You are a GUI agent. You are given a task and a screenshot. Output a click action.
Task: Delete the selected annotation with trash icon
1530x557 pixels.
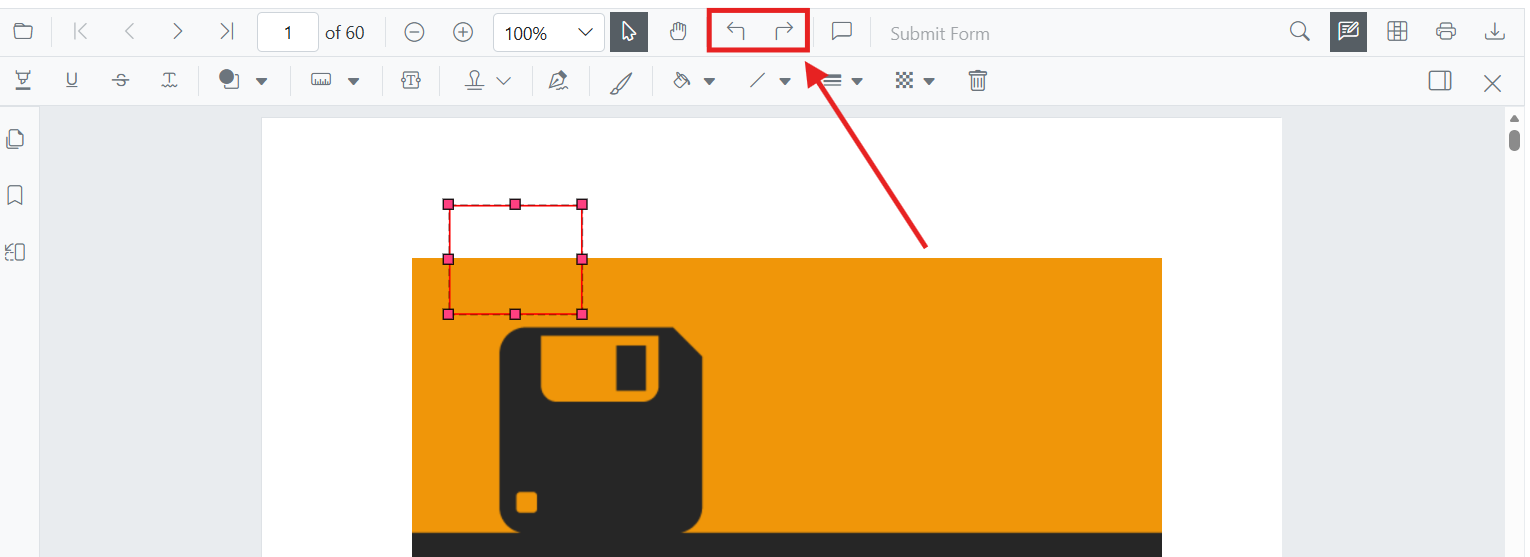pyautogui.click(x=978, y=81)
